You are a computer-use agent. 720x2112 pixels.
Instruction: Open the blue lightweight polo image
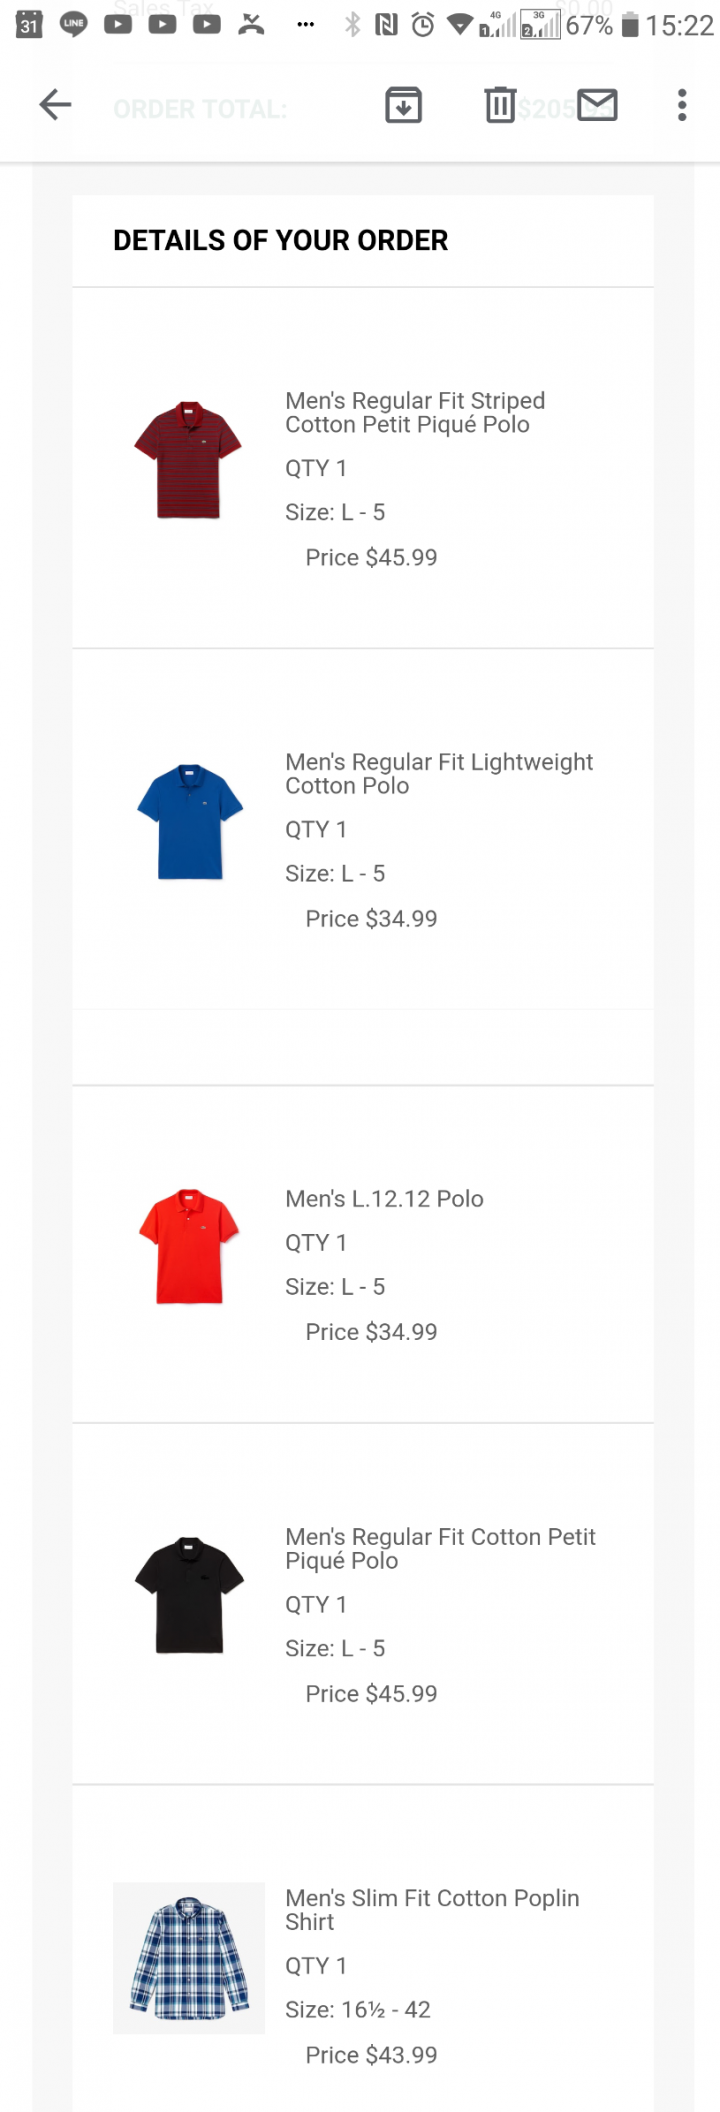(189, 822)
